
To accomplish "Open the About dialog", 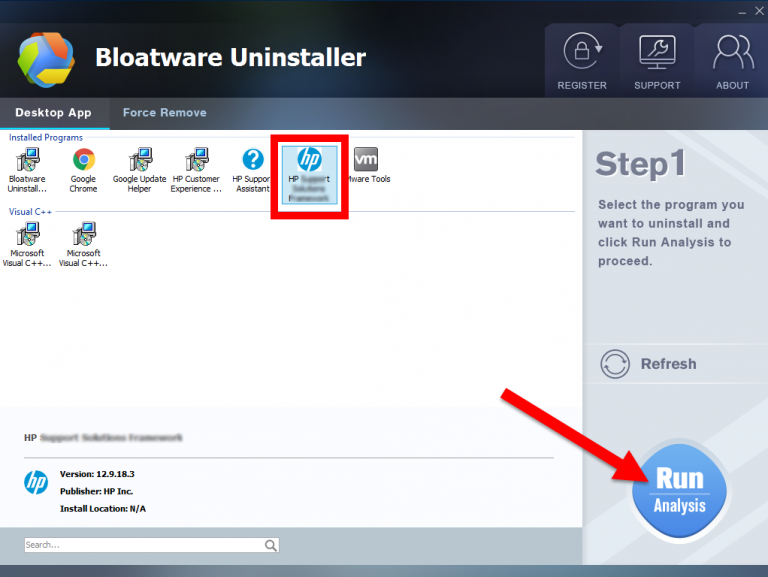I will (x=732, y=62).
